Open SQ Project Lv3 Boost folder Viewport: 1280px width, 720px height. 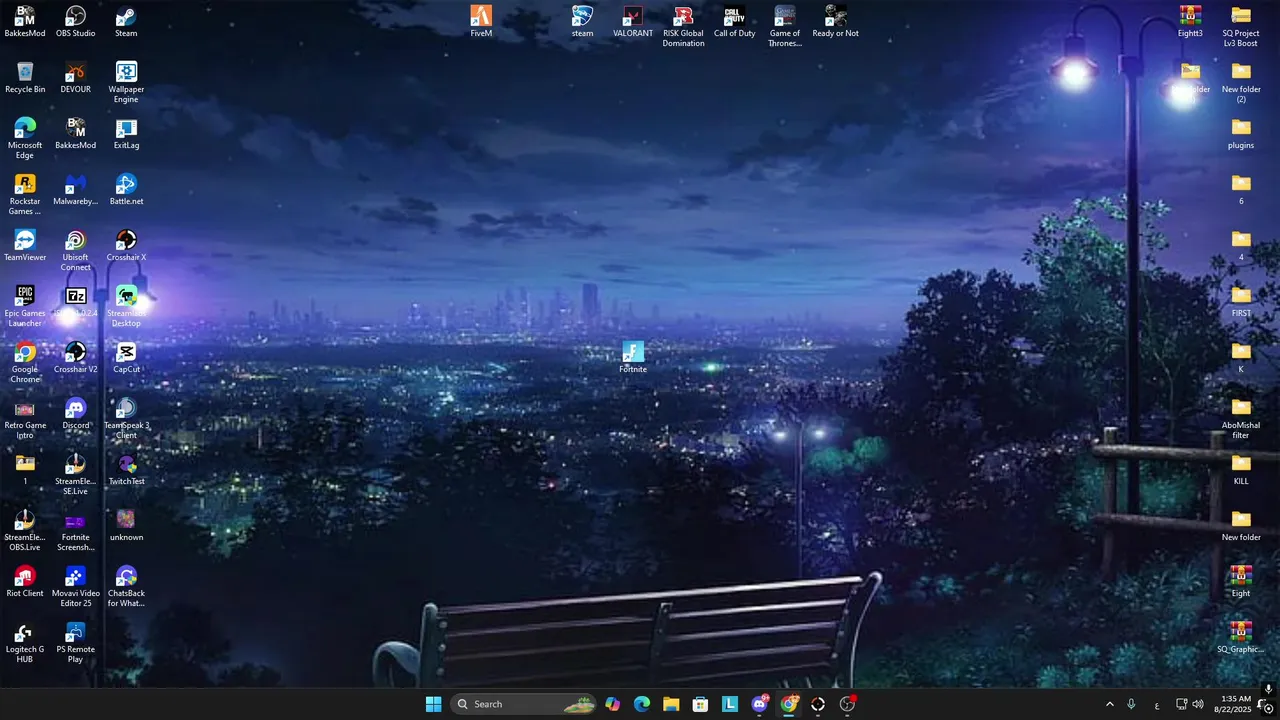coord(1241,27)
